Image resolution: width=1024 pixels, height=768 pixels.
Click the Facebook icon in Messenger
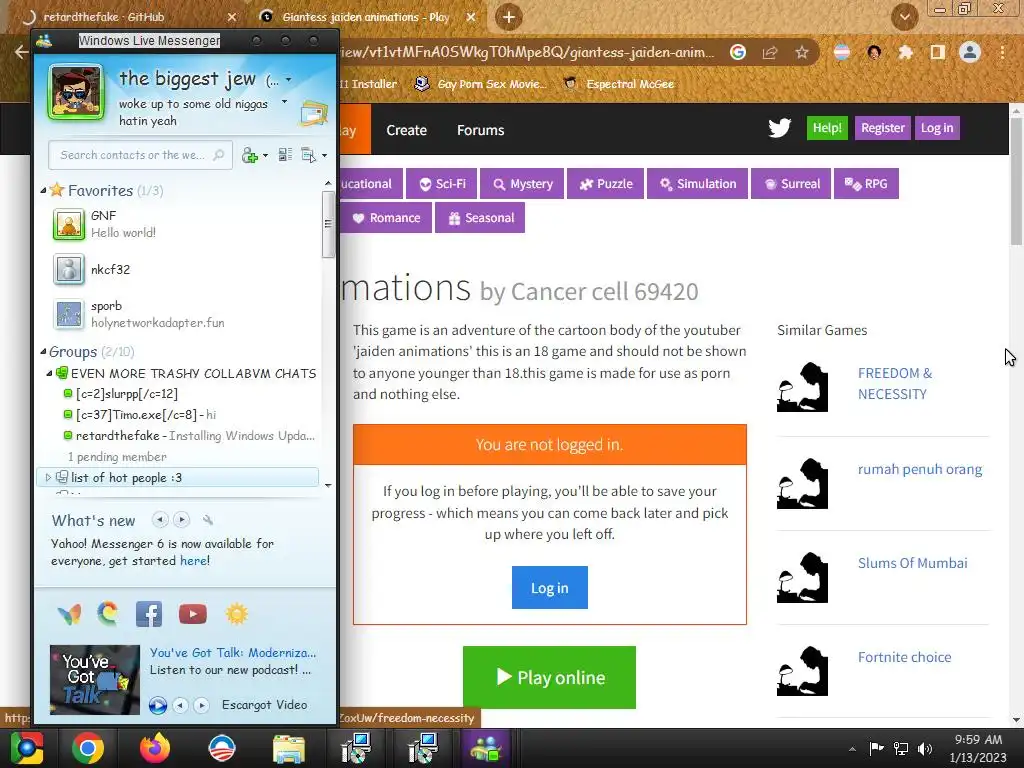tap(149, 615)
